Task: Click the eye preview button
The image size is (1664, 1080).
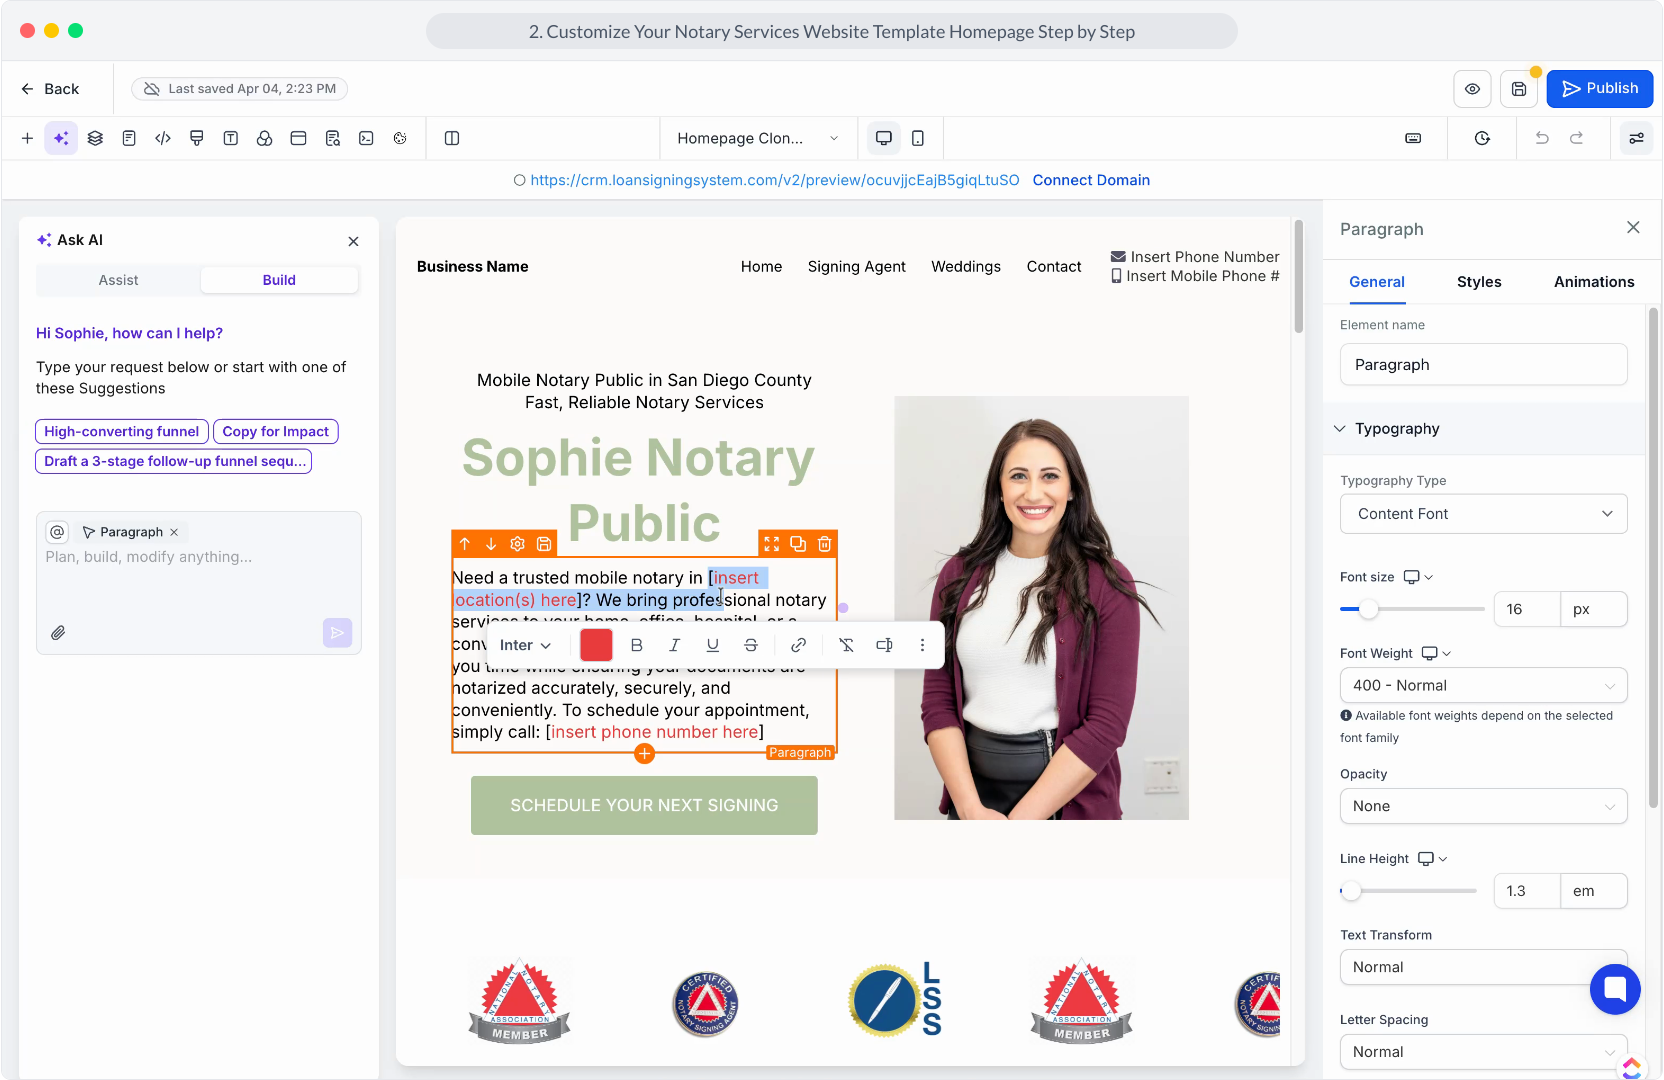Action: tap(1472, 89)
